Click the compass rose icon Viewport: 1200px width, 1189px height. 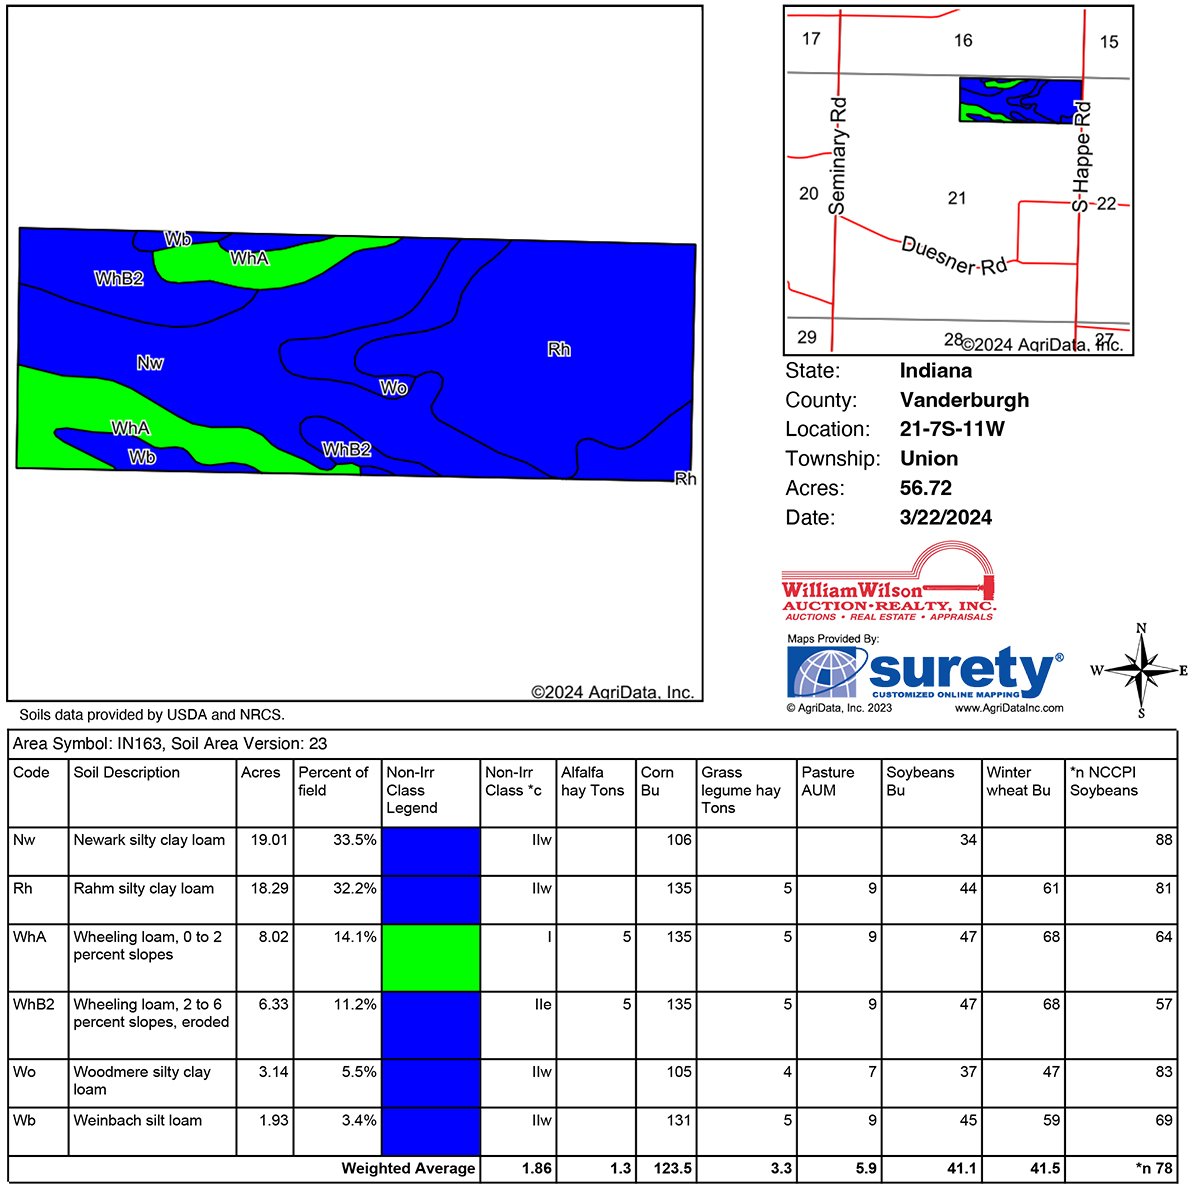[x=1141, y=670]
